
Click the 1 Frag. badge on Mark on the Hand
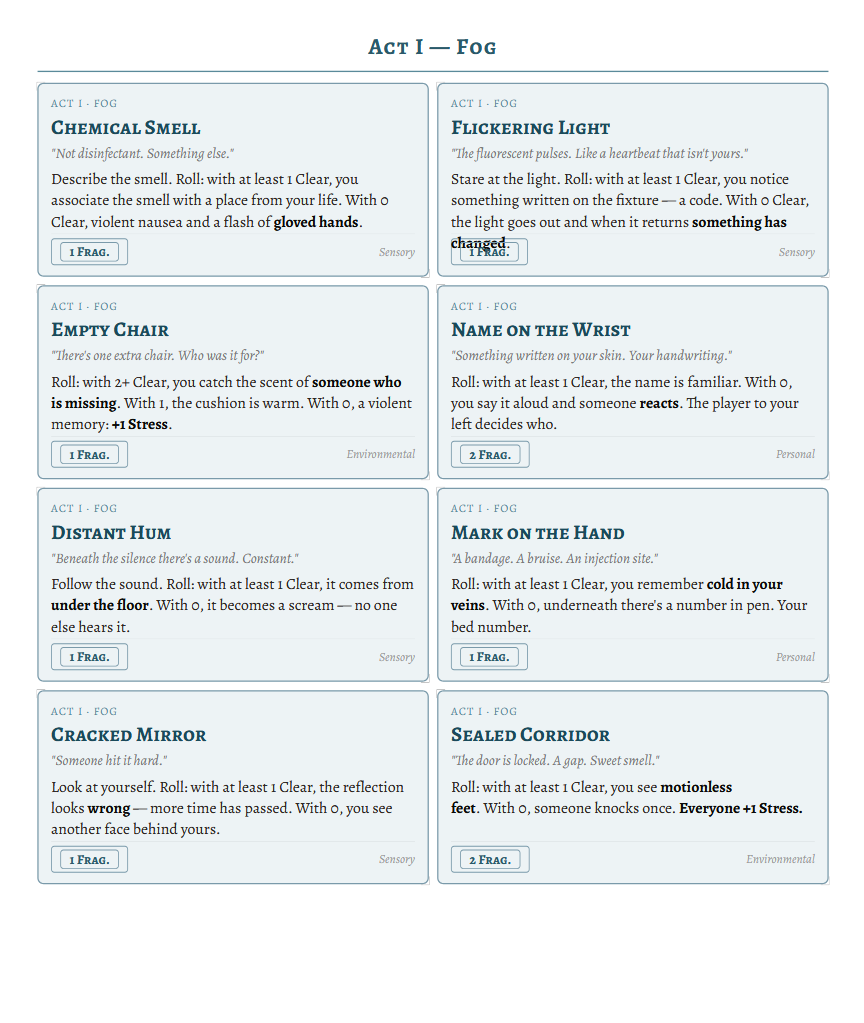(489, 657)
